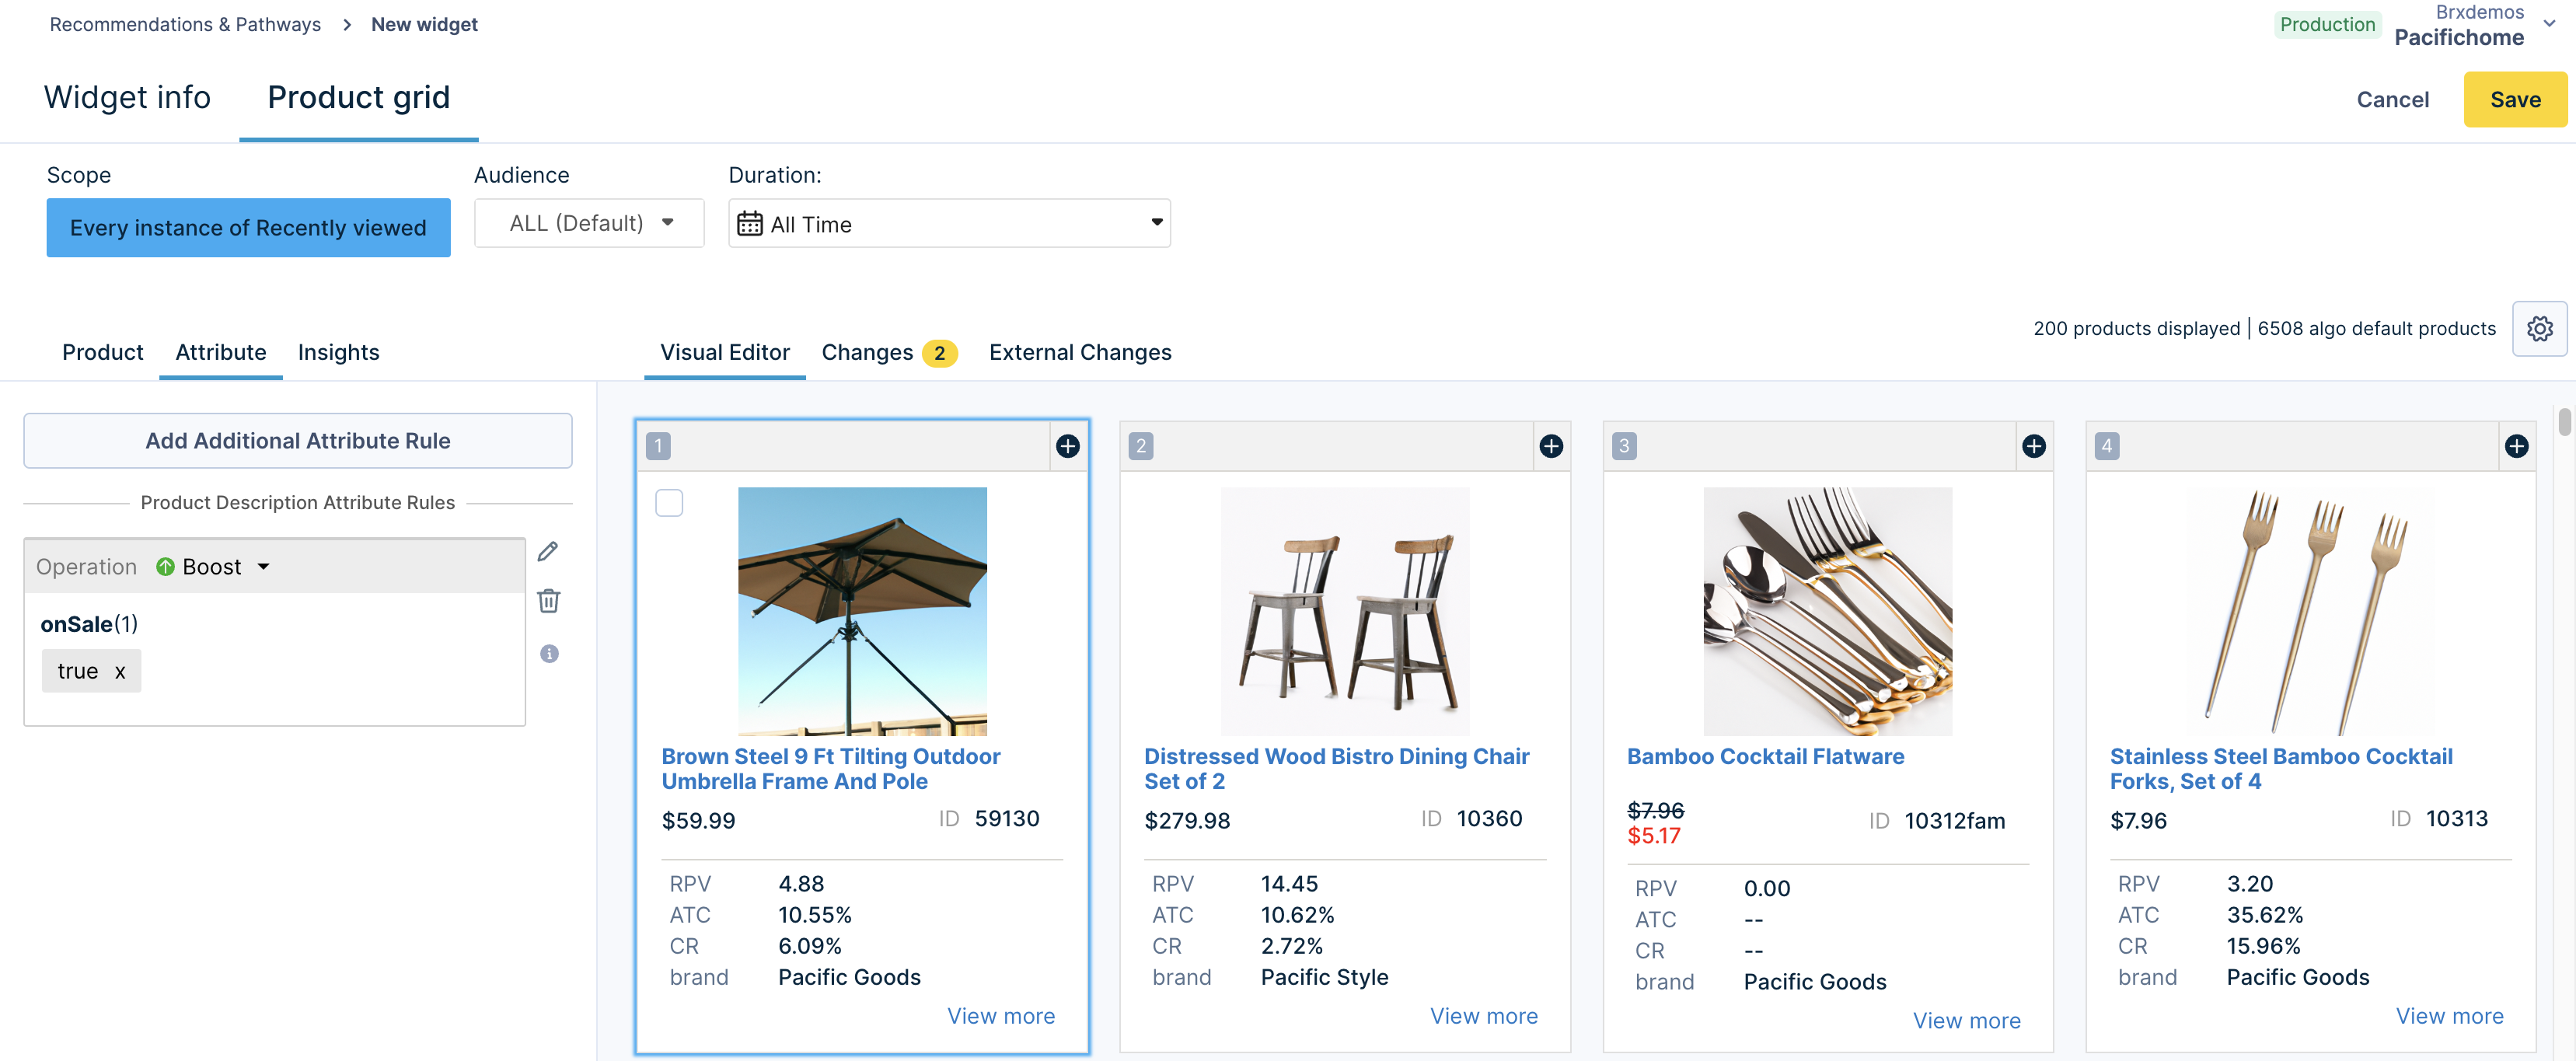Click View more on Bamboo Cocktail Flatware card

pos(1966,1021)
